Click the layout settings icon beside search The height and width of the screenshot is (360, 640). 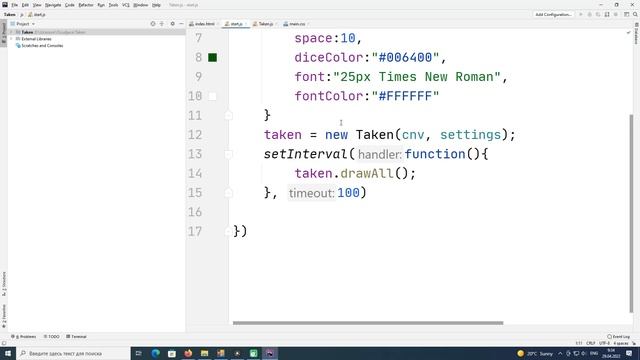click(x=626, y=14)
